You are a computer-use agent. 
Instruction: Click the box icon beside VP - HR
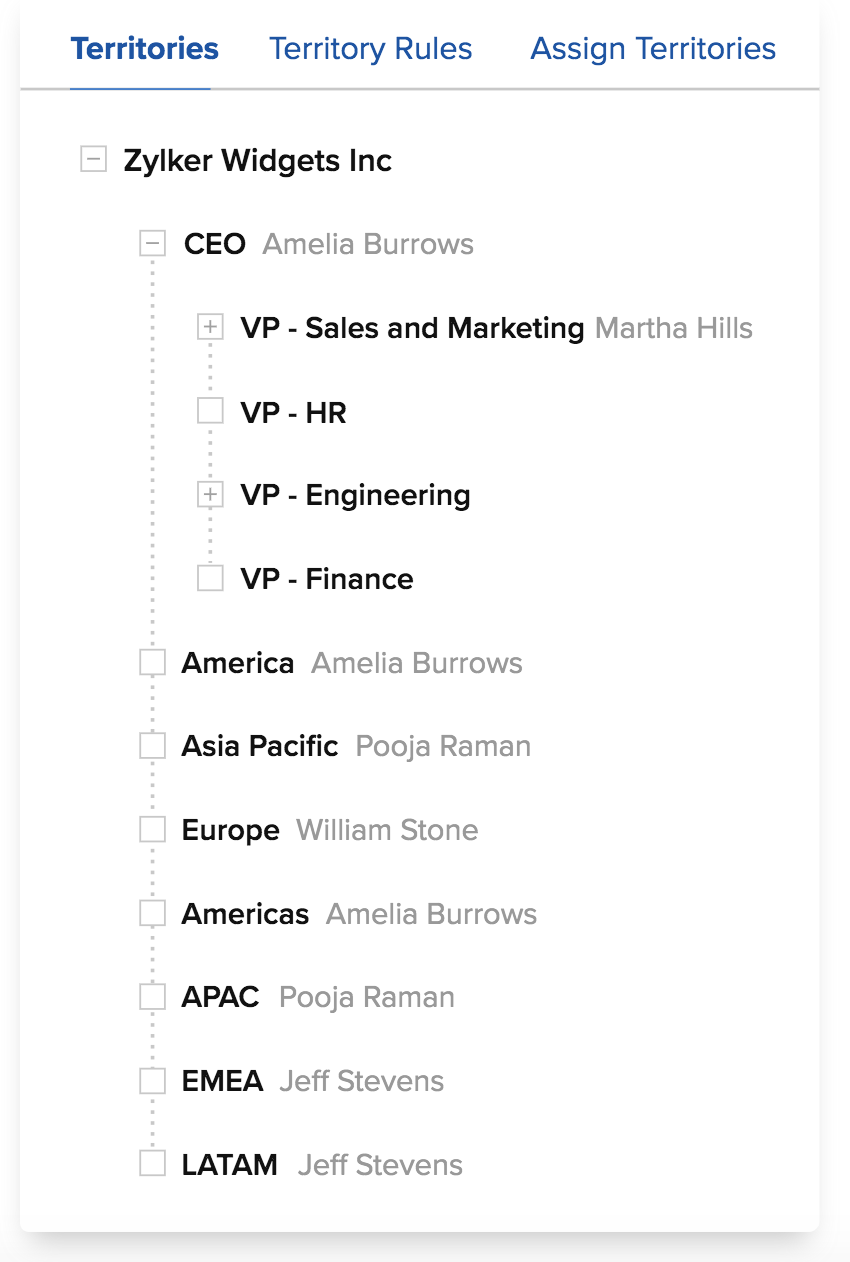[x=210, y=411]
